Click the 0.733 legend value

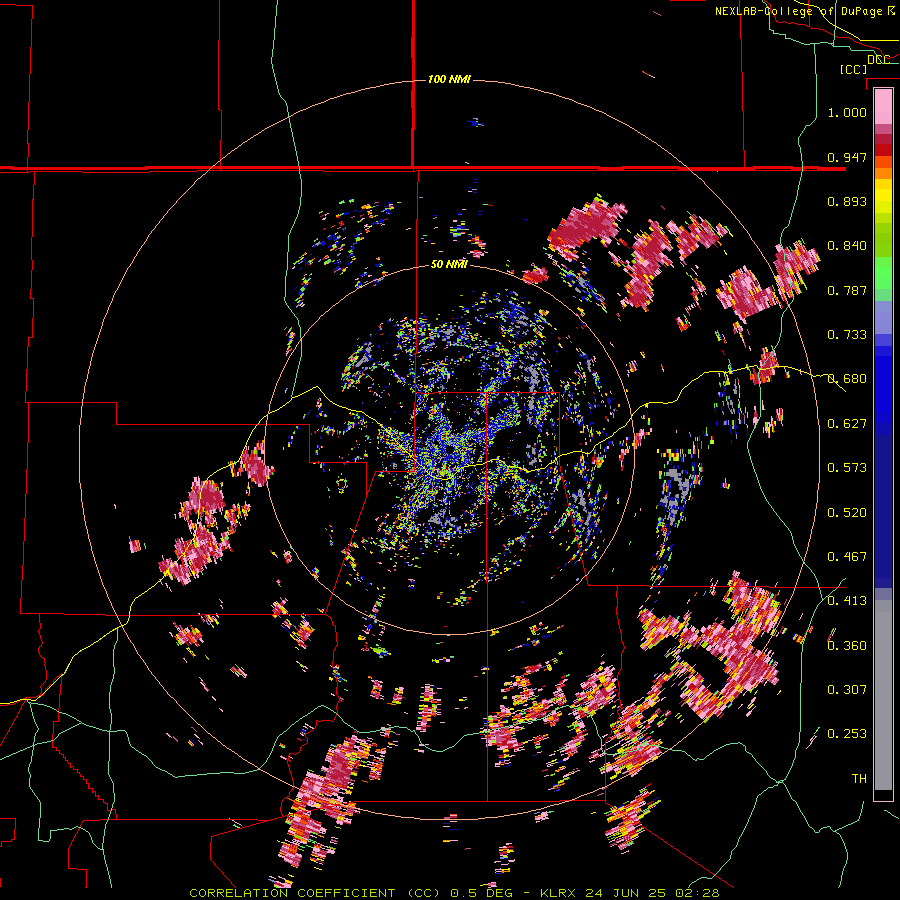847,335
